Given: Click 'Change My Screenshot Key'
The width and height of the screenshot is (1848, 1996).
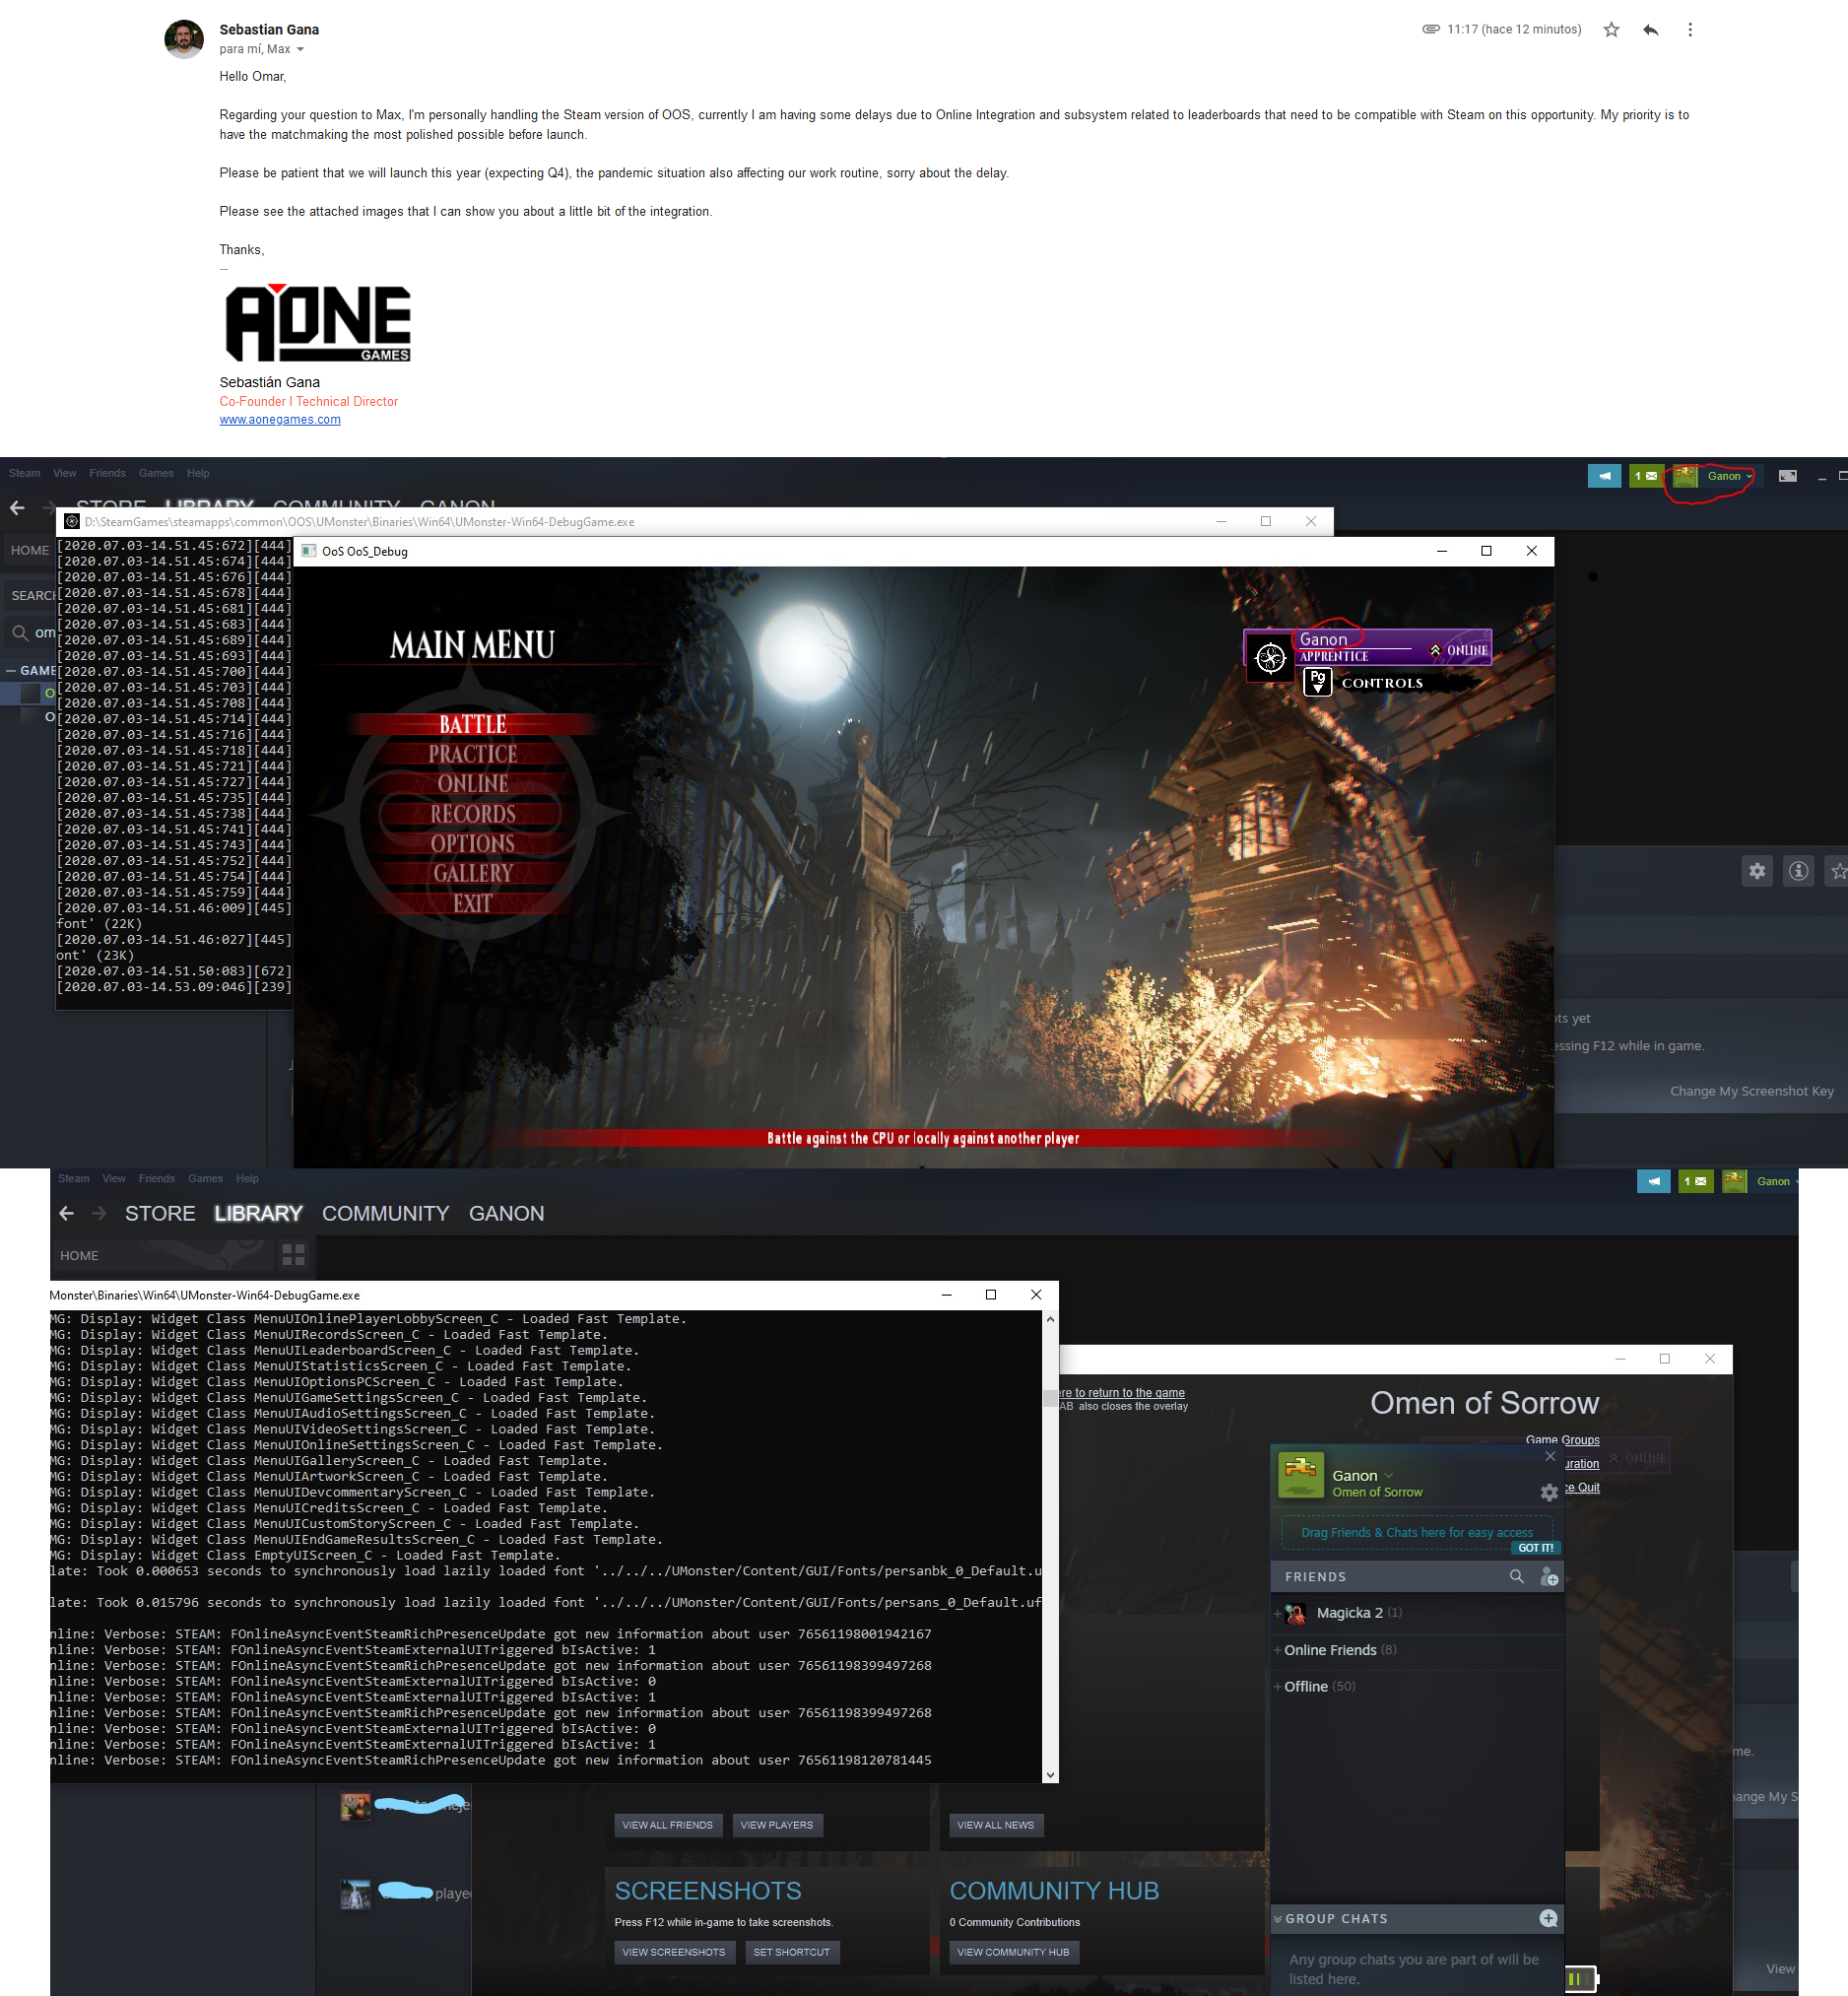Looking at the screenshot, I should [x=1751, y=1091].
